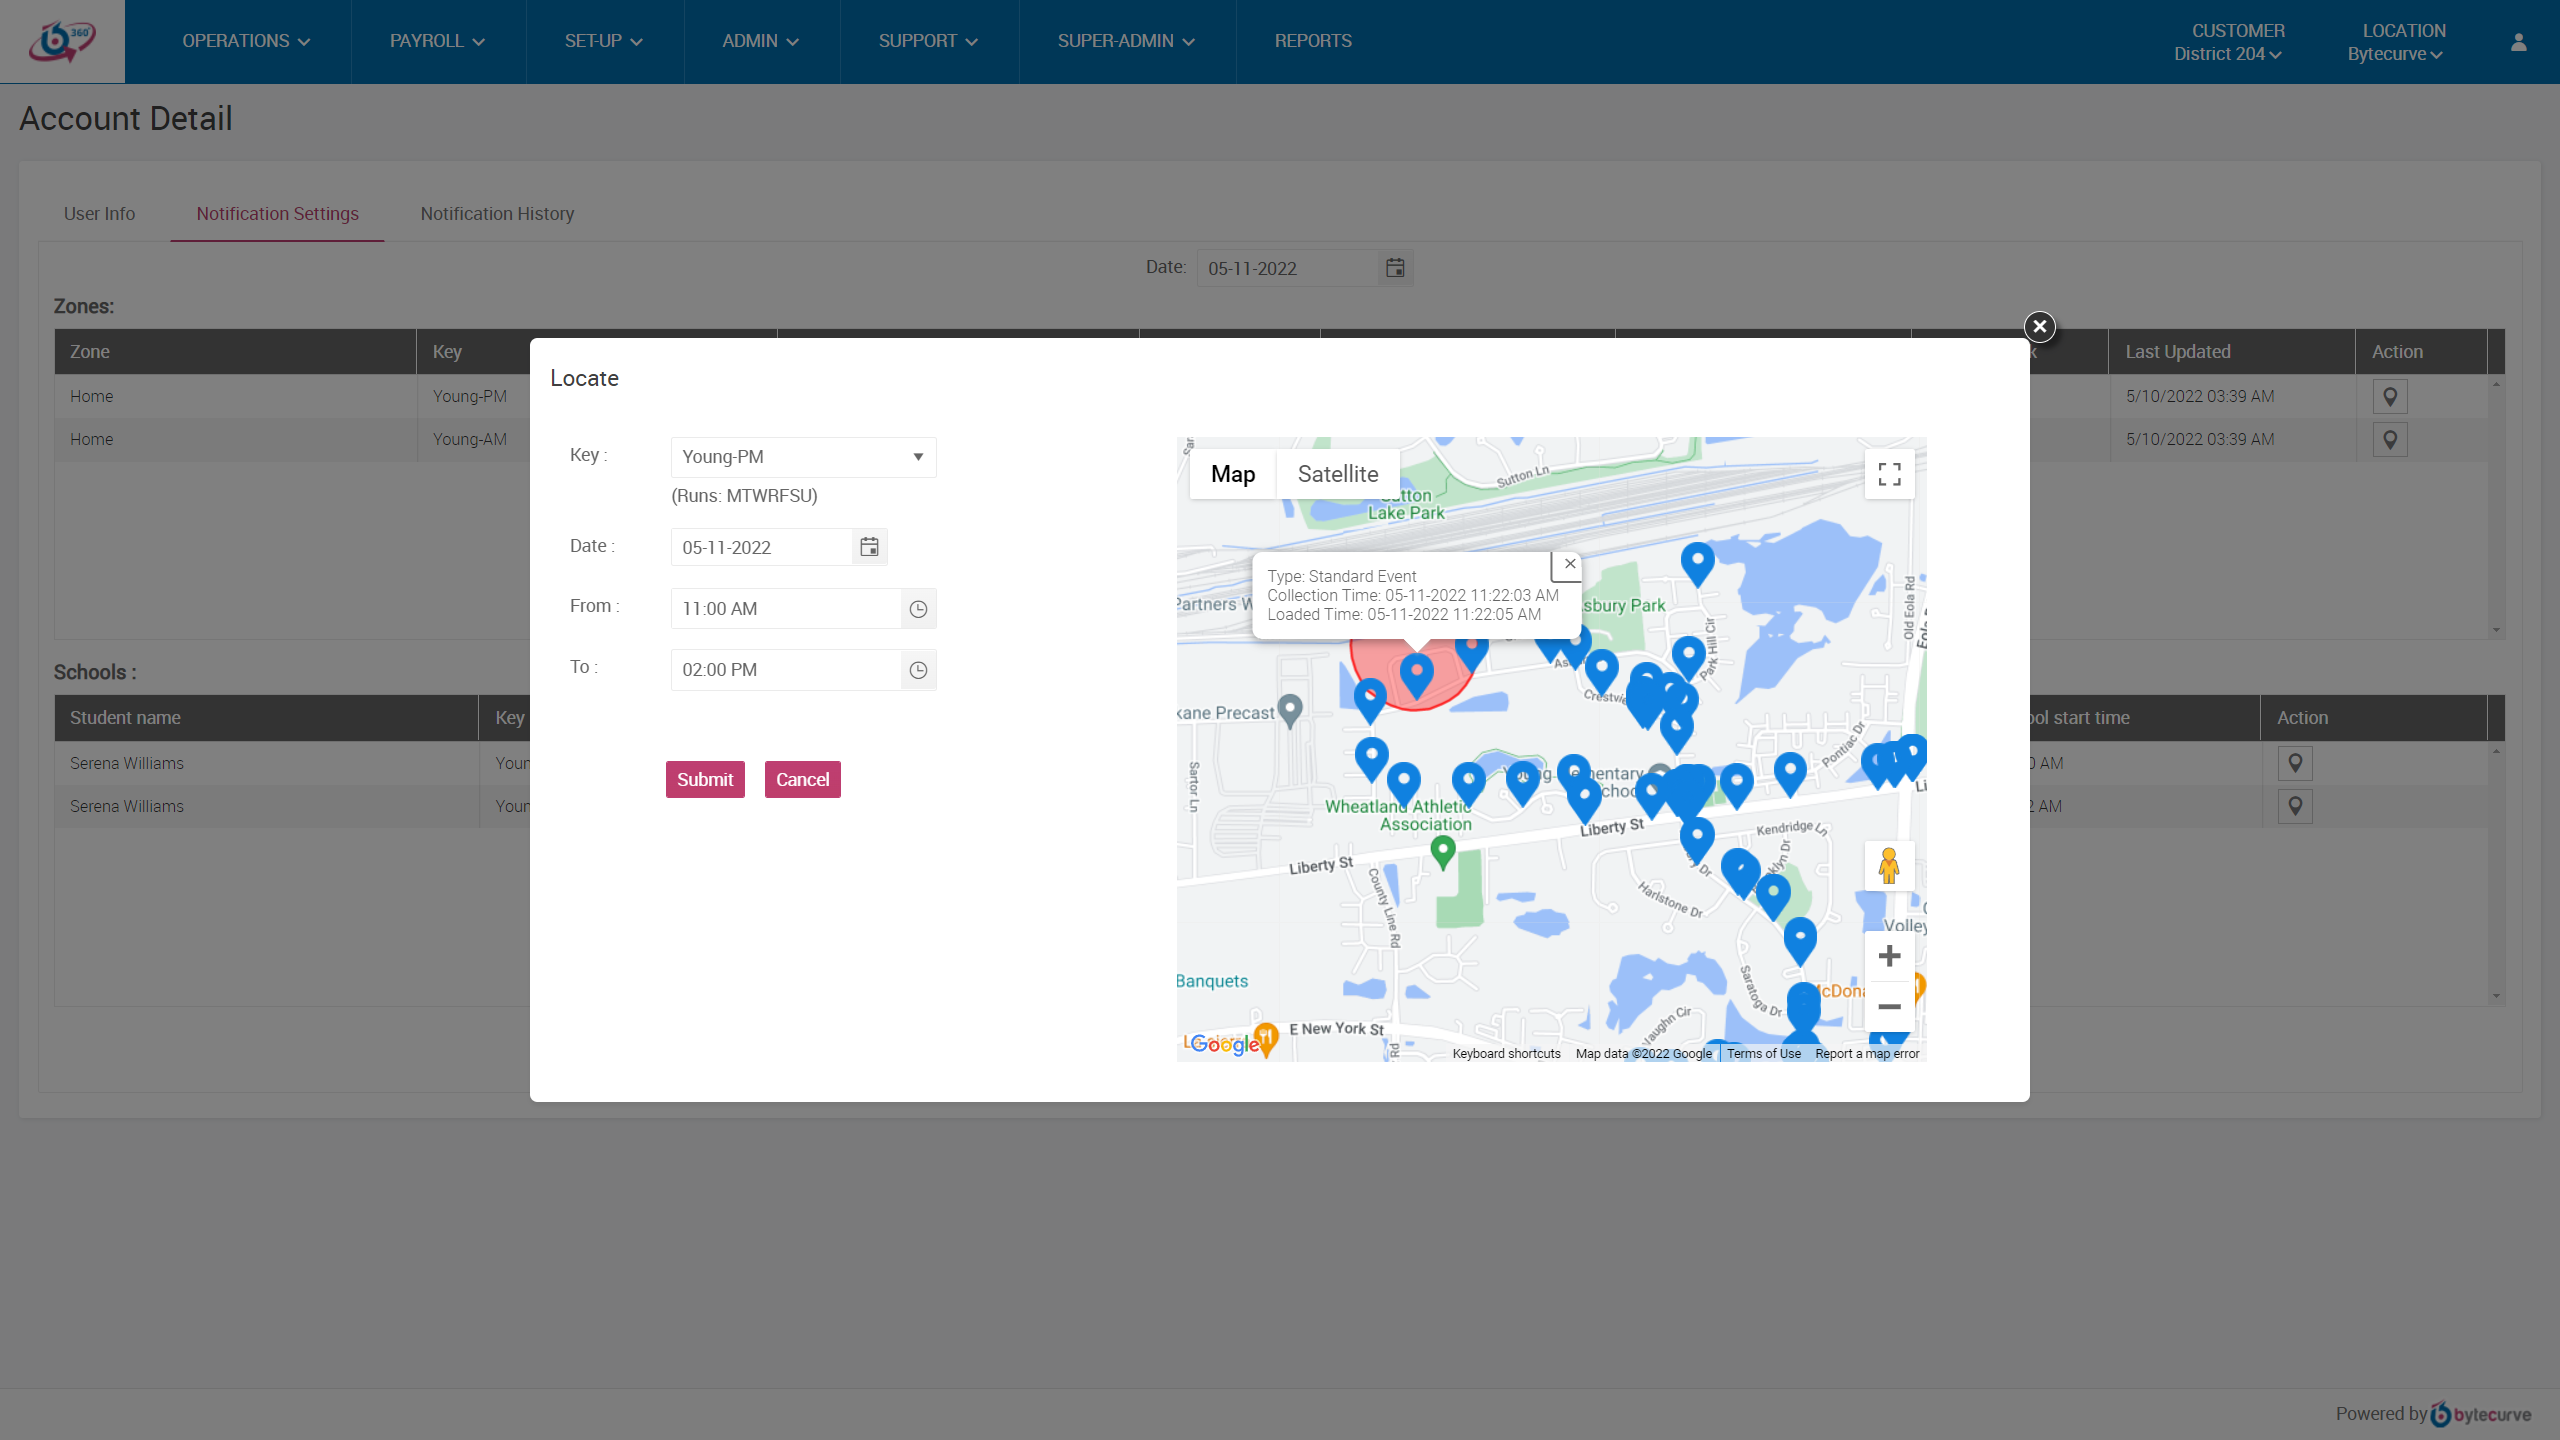The height and width of the screenshot is (1440, 2560).
Task: Click the bus marker in red circle
Action: pos(1416,674)
